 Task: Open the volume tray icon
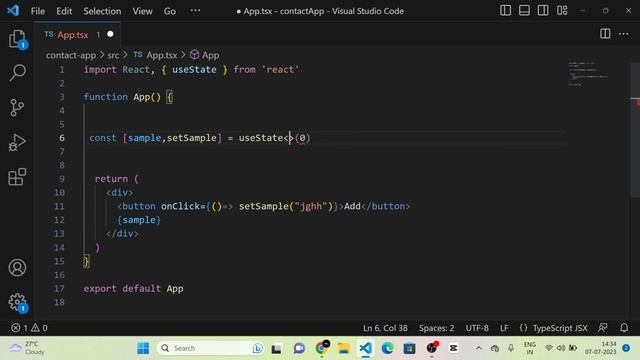(x=561, y=348)
